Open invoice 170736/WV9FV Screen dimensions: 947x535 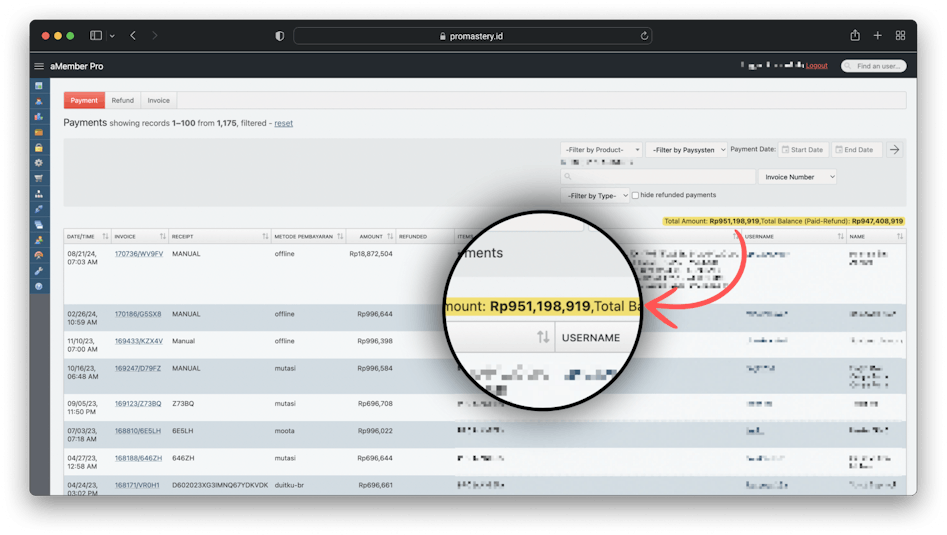tap(138, 254)
